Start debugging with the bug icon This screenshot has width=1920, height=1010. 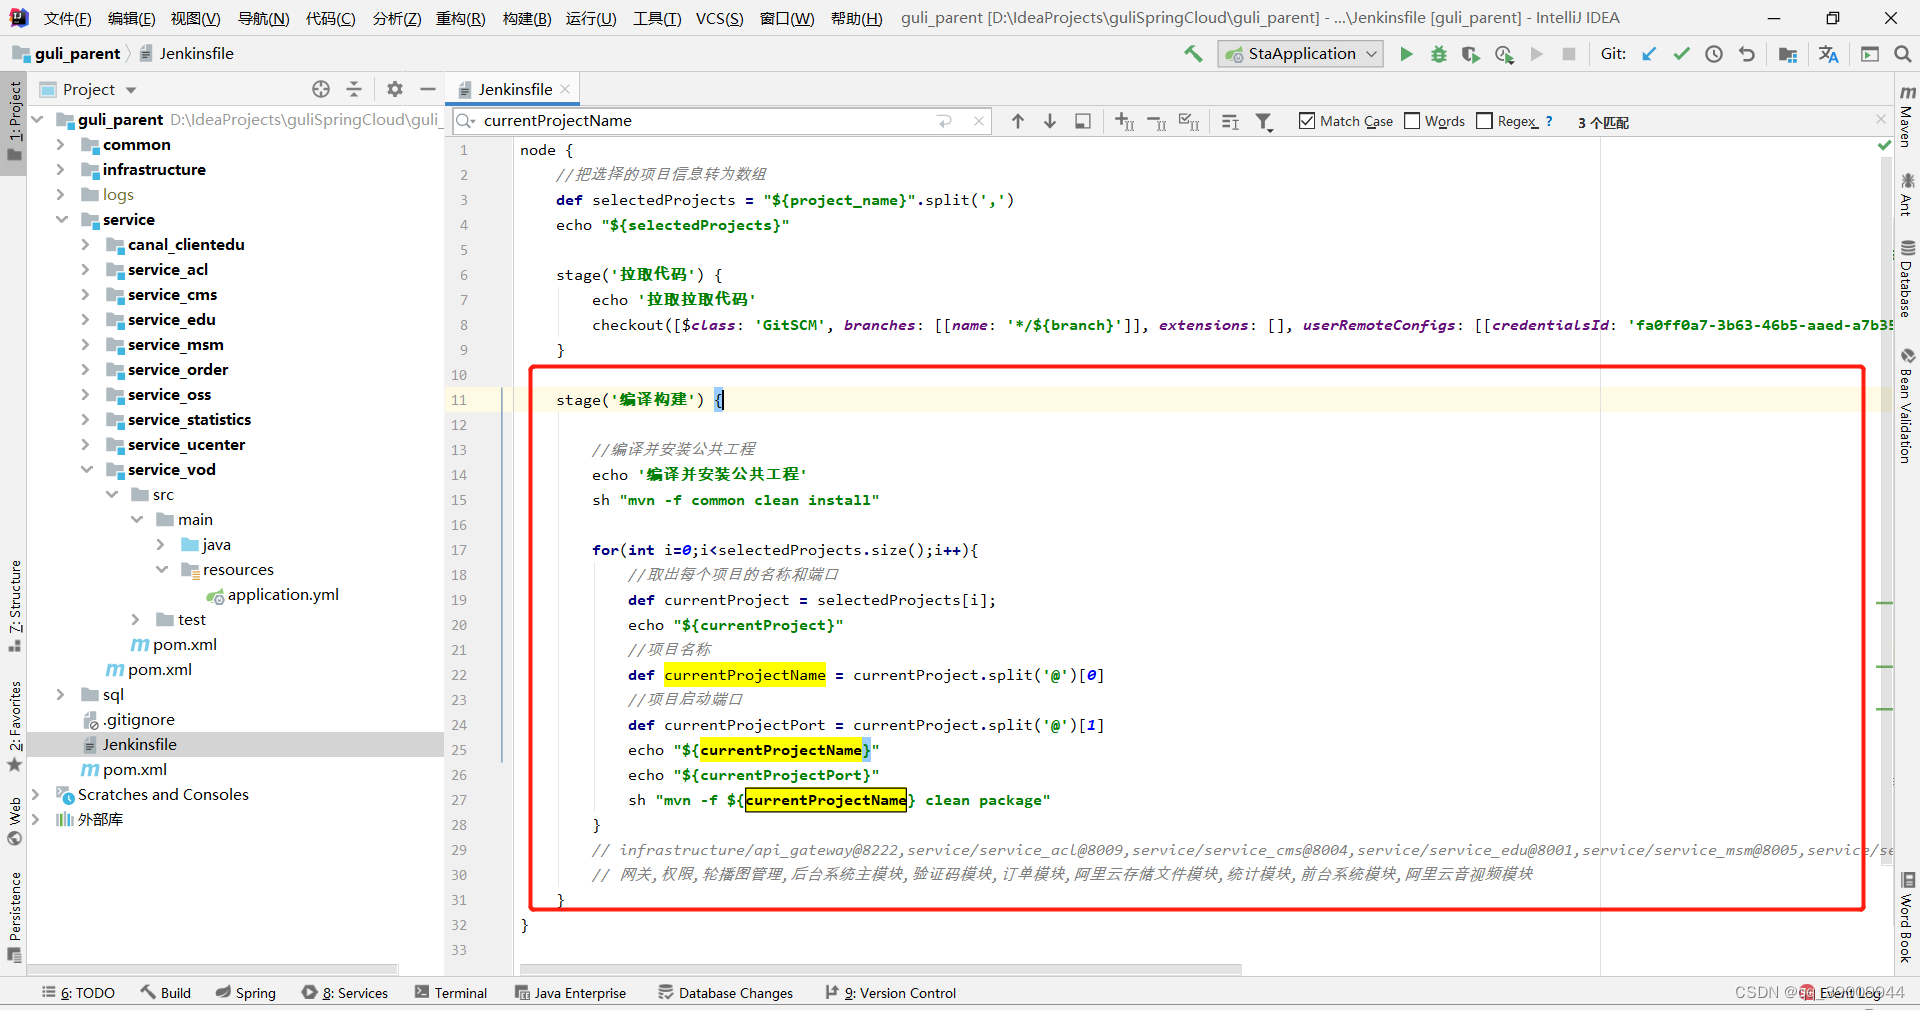click(x=1438, y=54)
